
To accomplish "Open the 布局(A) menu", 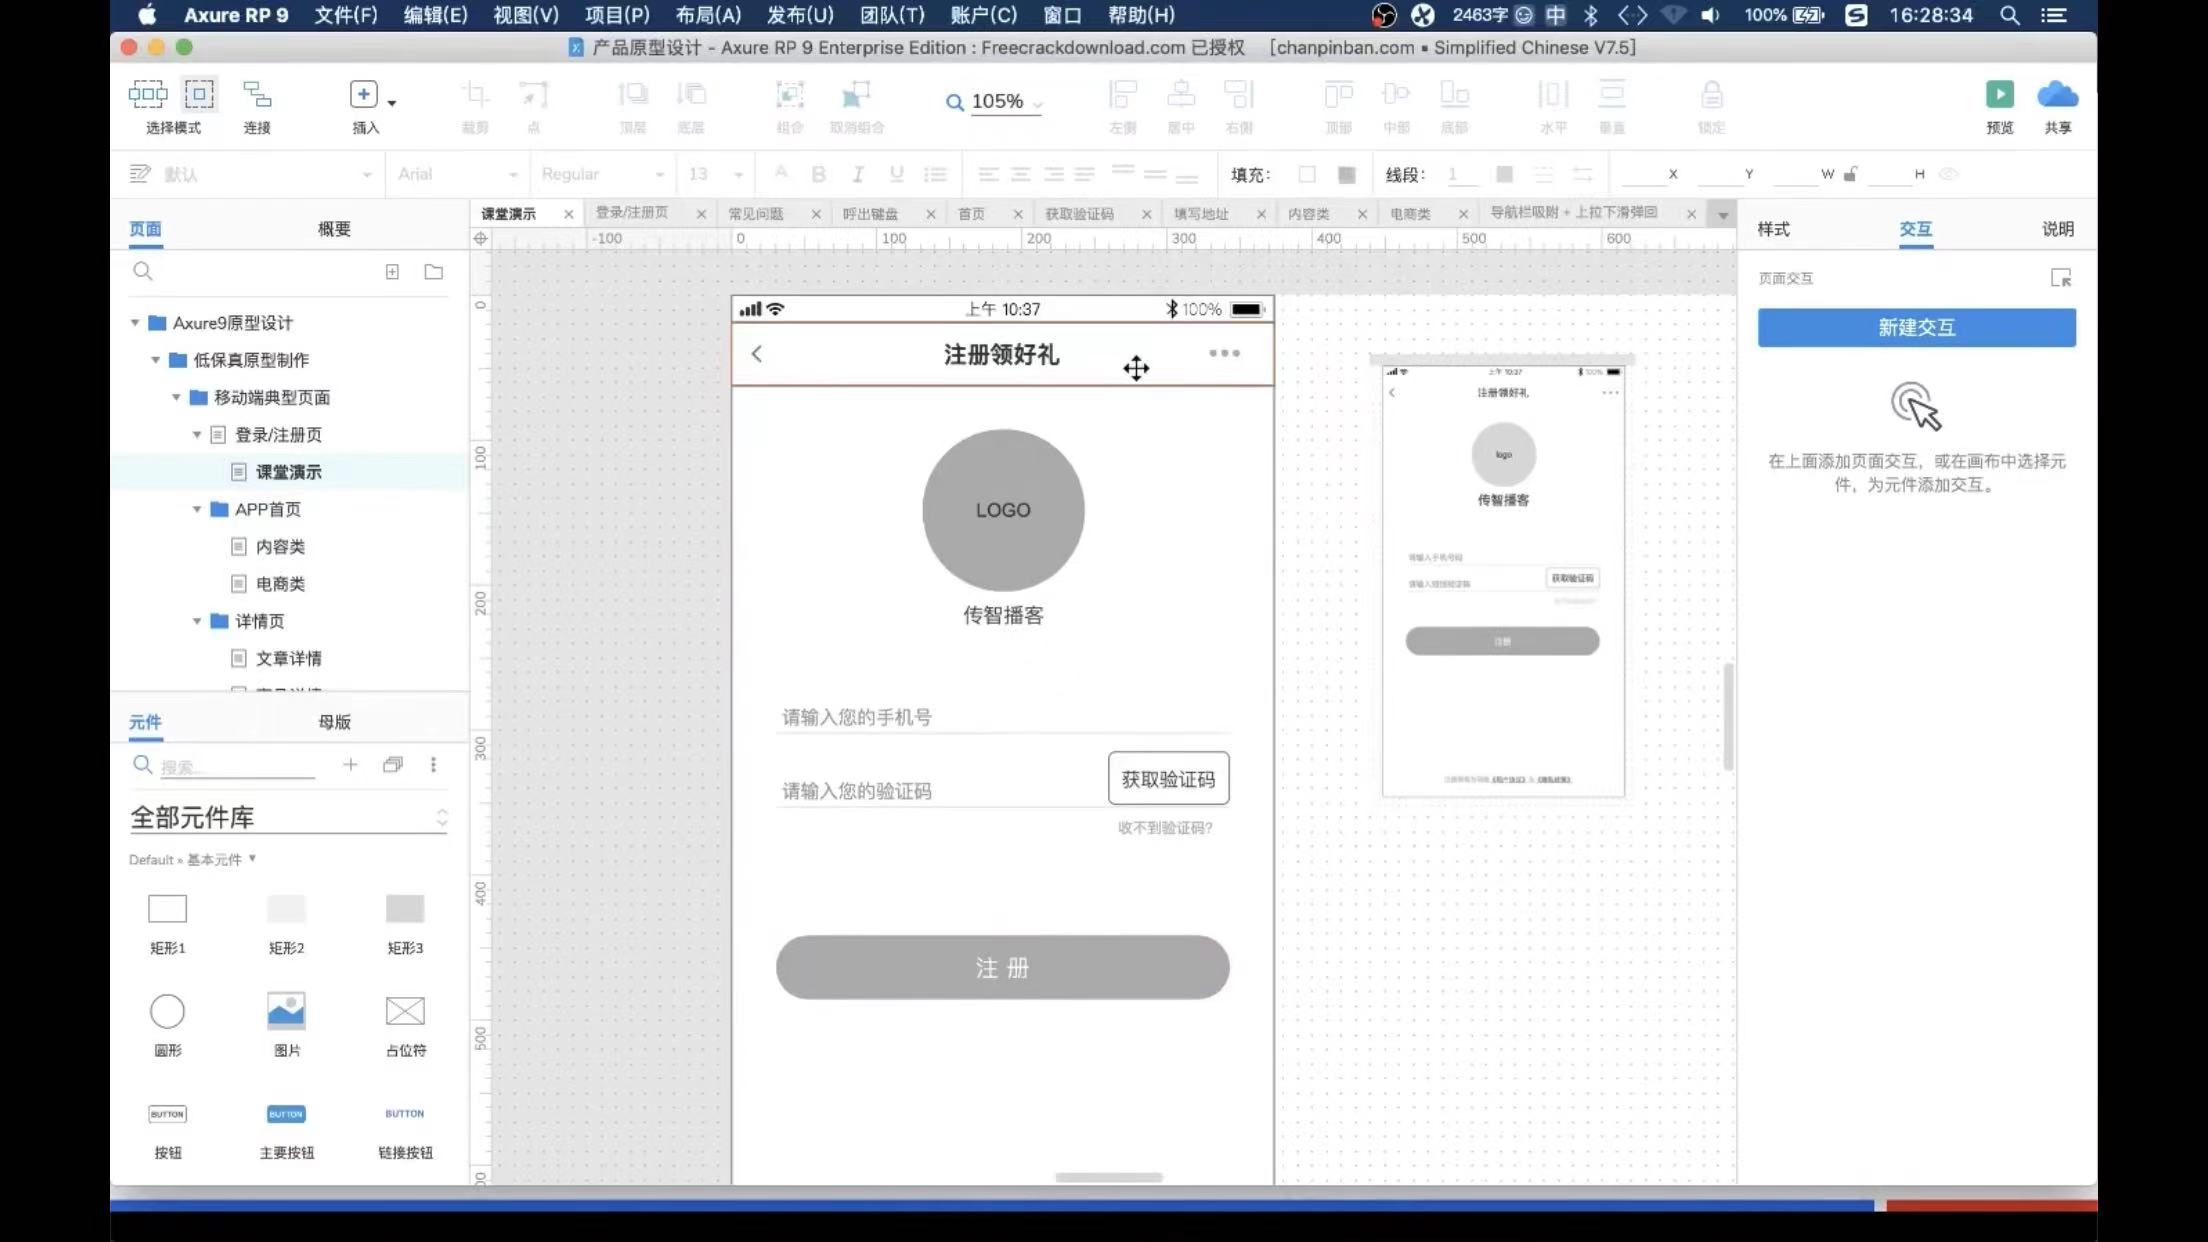I will tap(708, 15).
